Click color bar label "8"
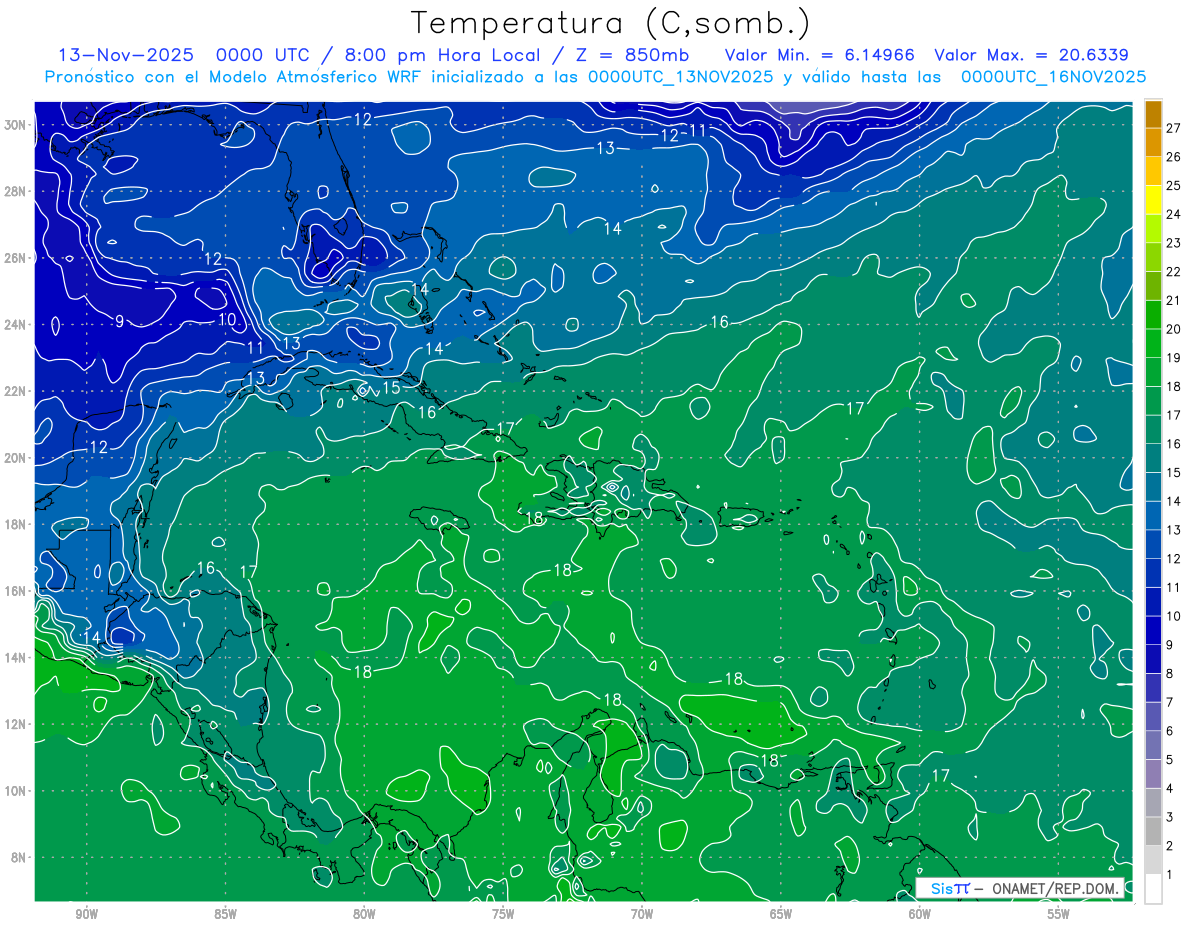This screenshot has height=927, width=1200. 1170,673
